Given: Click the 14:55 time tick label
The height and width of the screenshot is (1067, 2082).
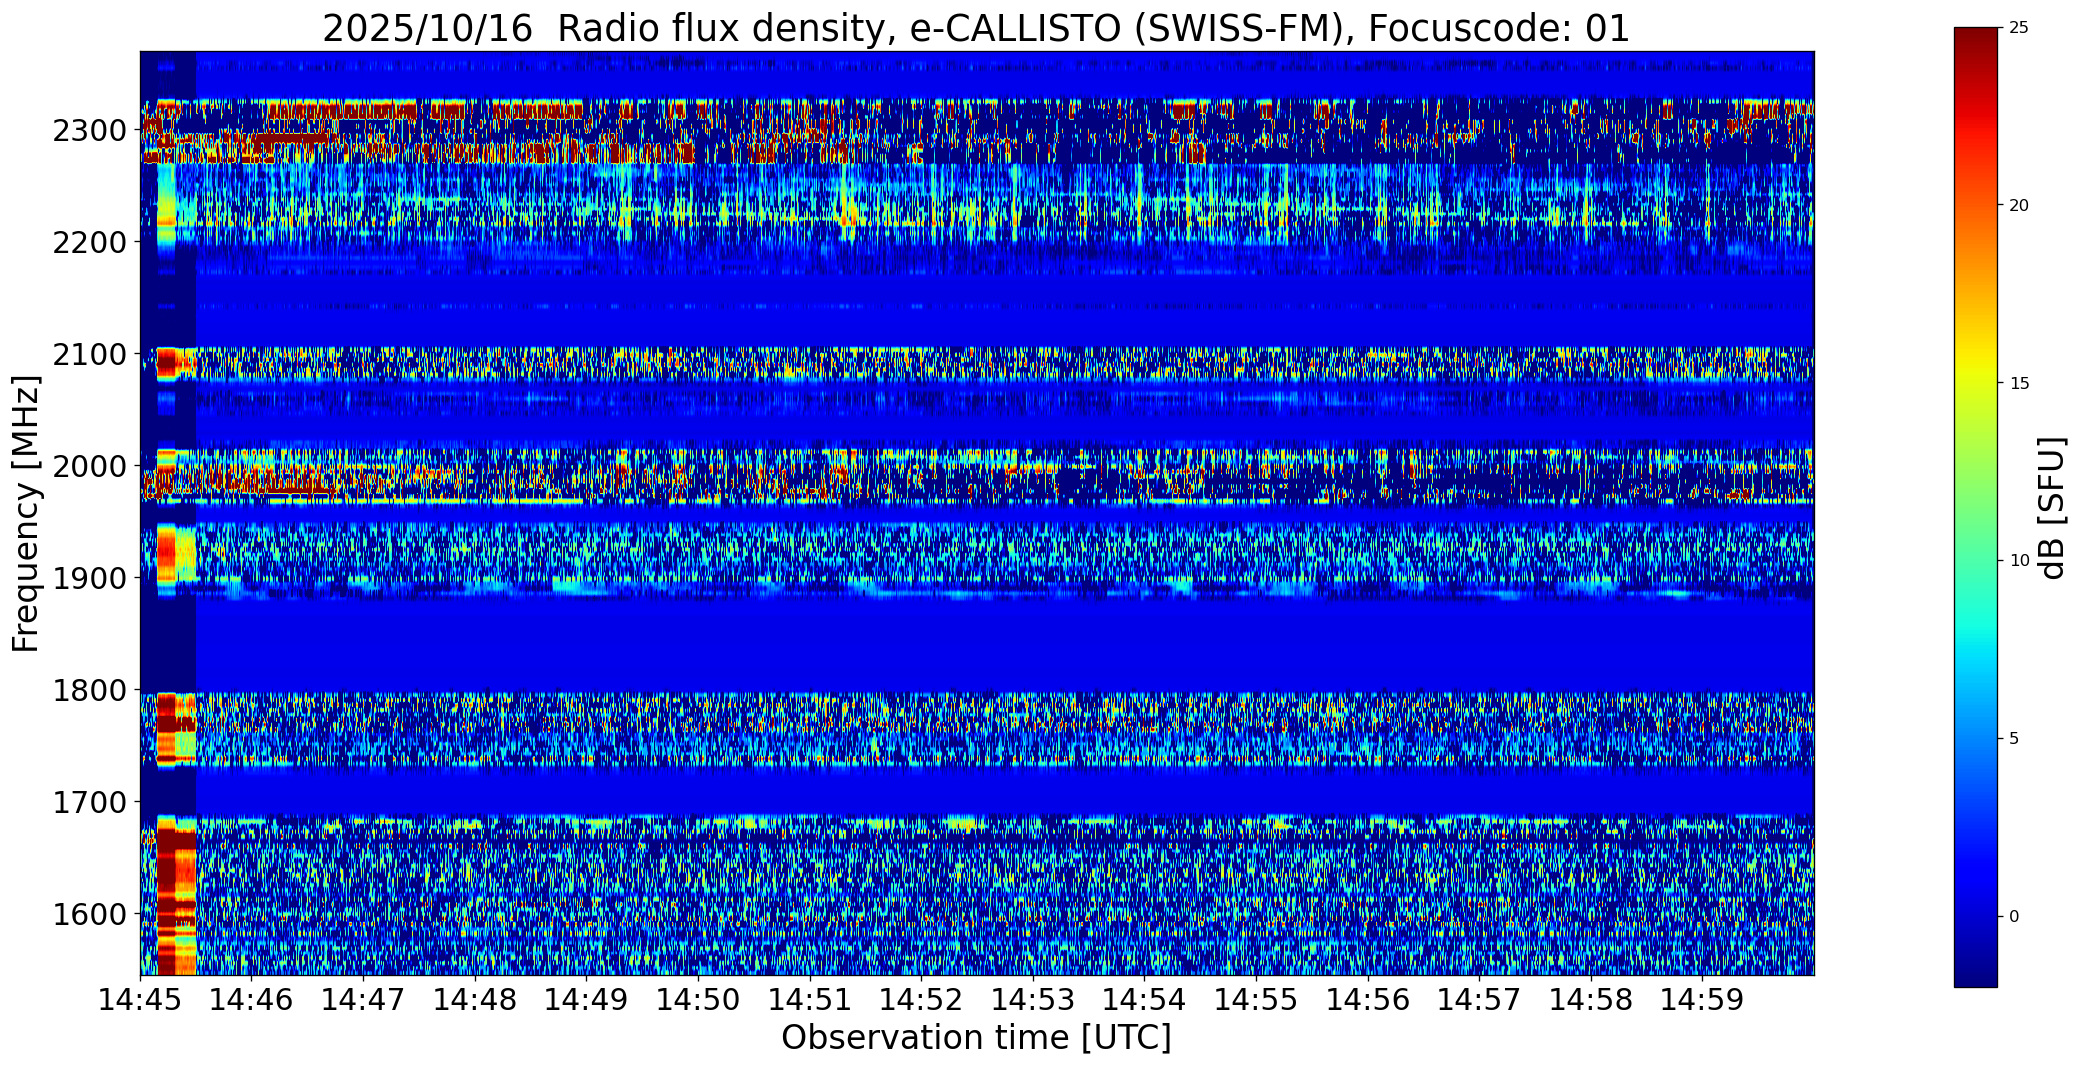Looking at the screenshot, I should 1256,999.
